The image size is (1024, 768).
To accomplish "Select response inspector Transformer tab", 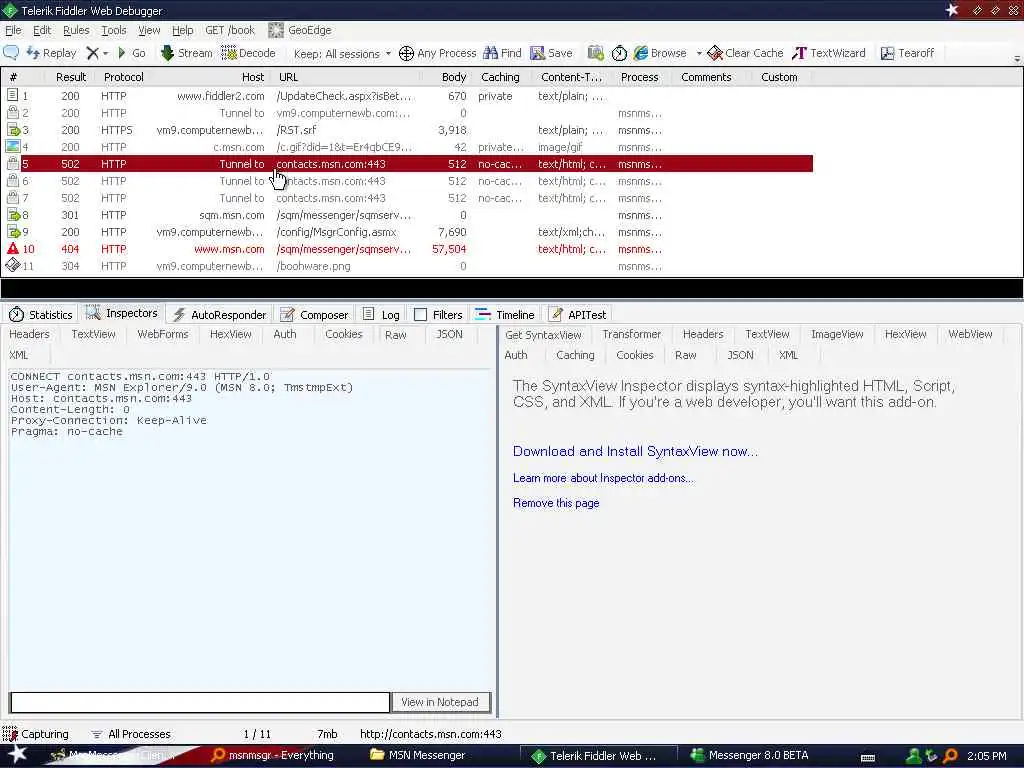I will (x=632, y=334).
